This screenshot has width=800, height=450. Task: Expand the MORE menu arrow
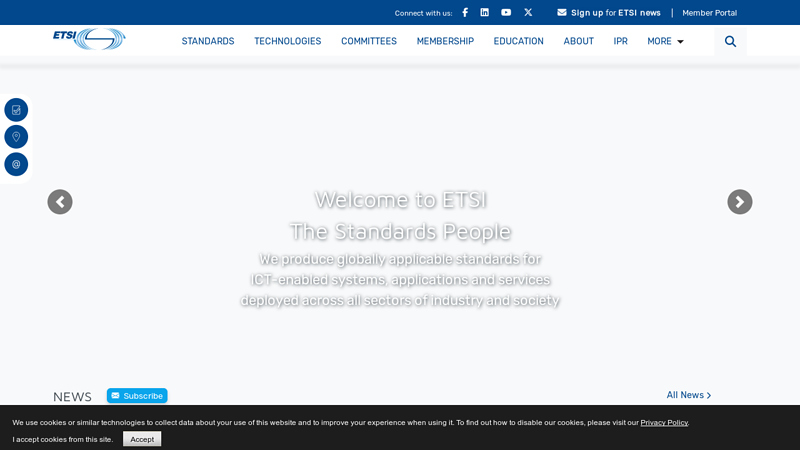[680, 42]
